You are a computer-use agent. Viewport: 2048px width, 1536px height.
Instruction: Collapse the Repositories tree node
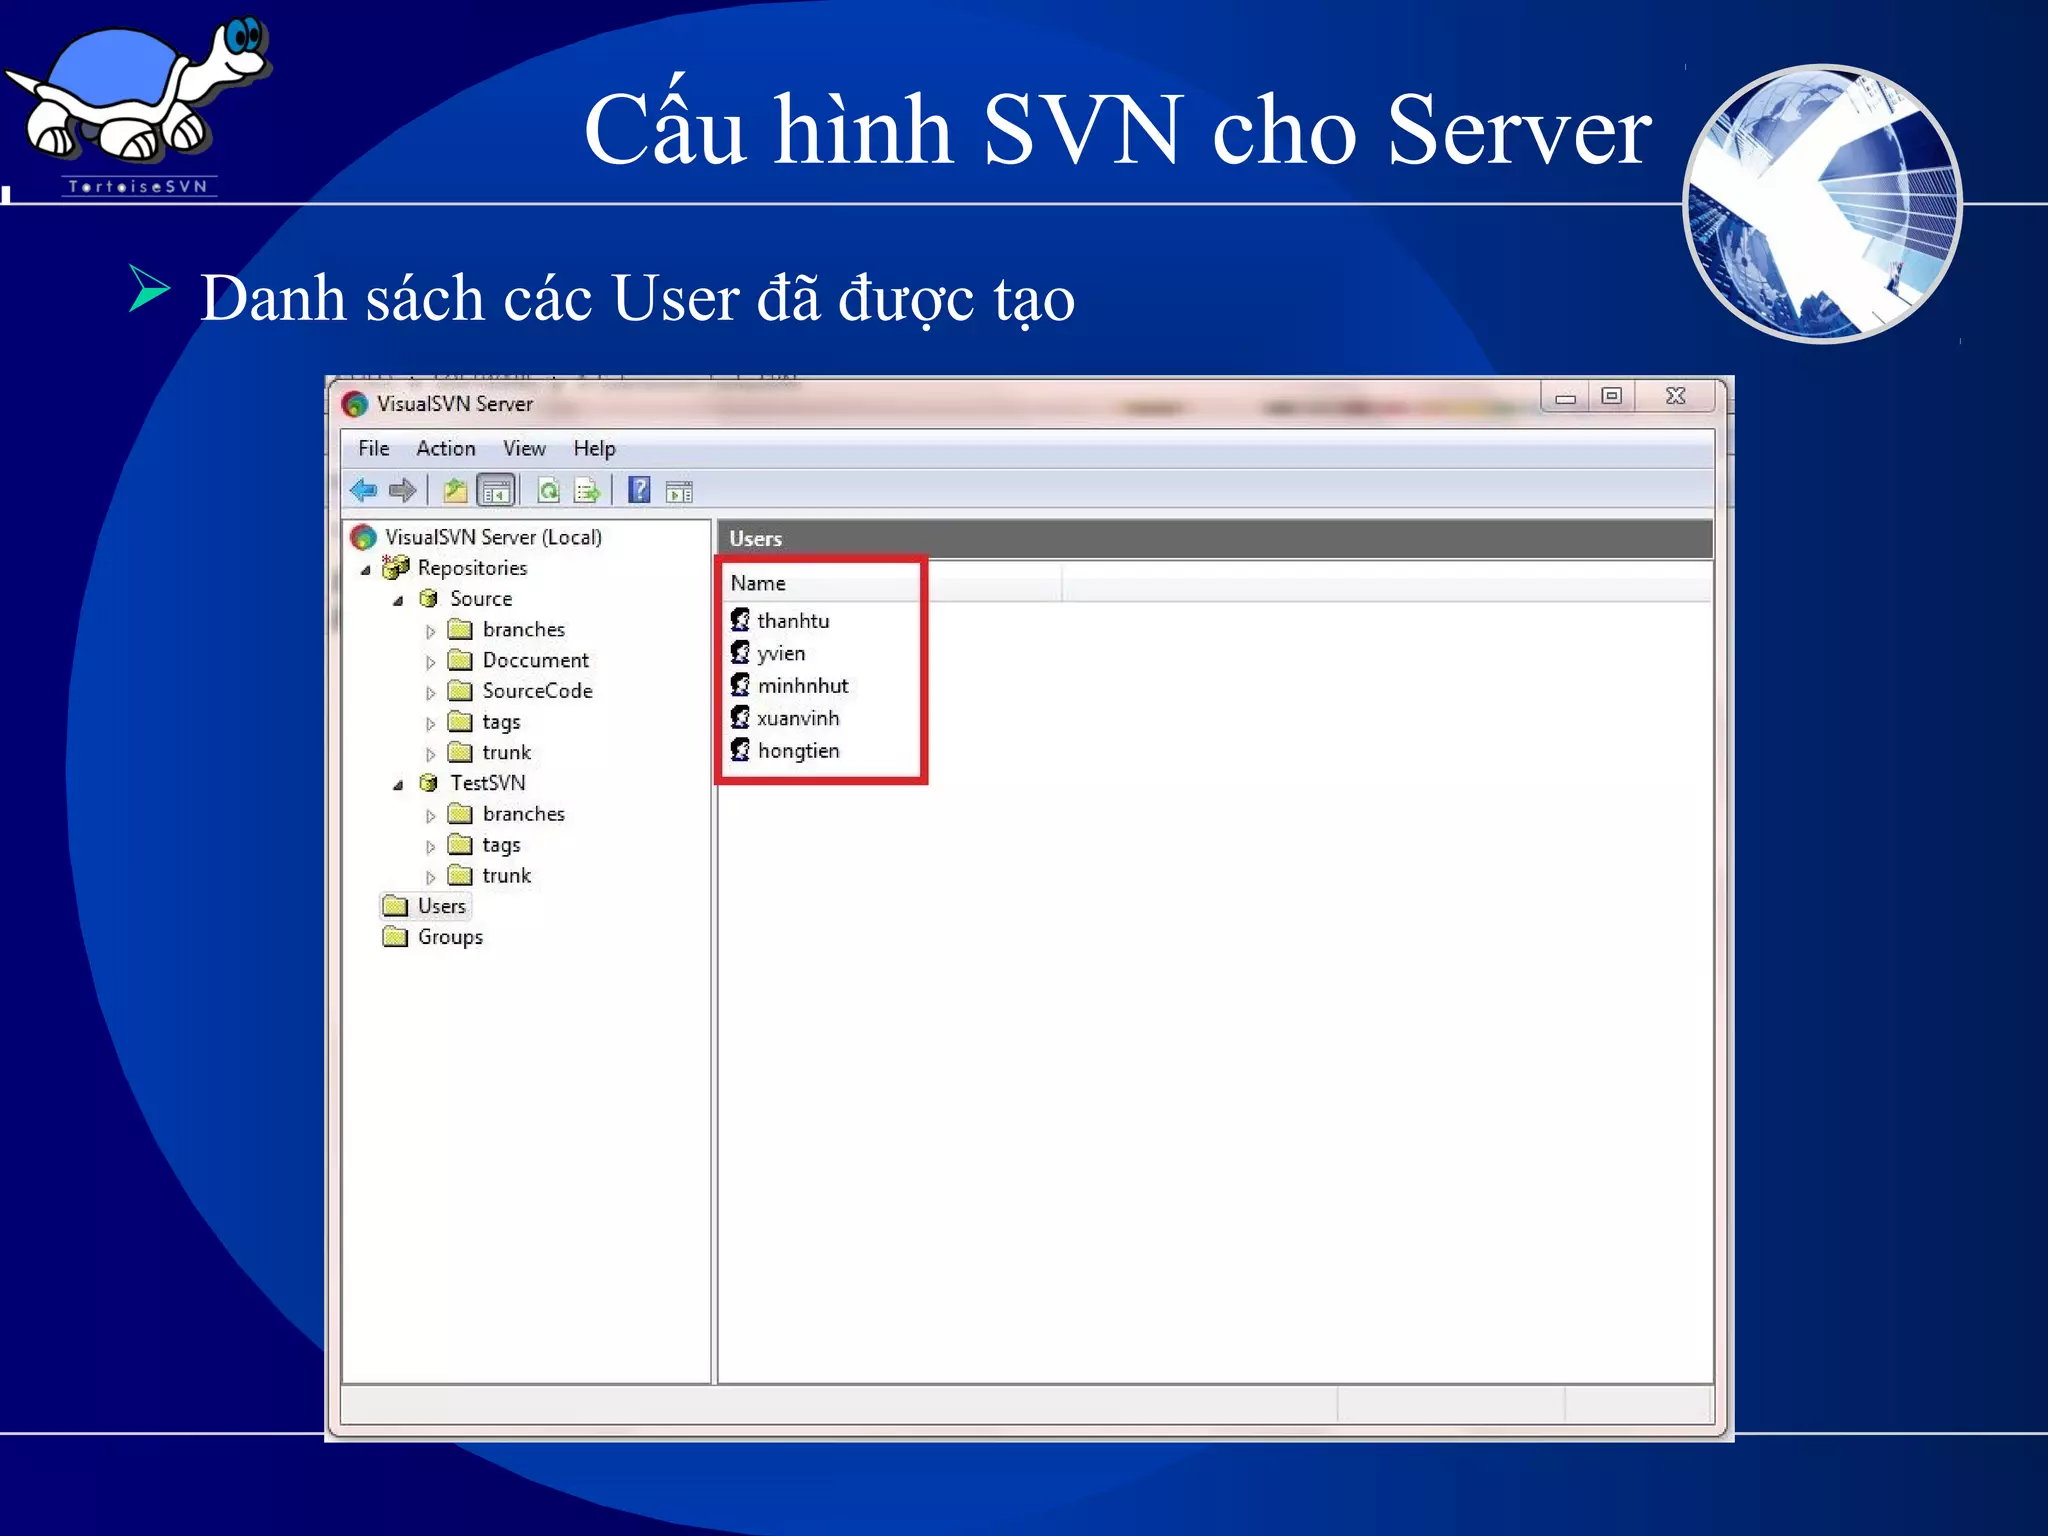pos(366,570)
